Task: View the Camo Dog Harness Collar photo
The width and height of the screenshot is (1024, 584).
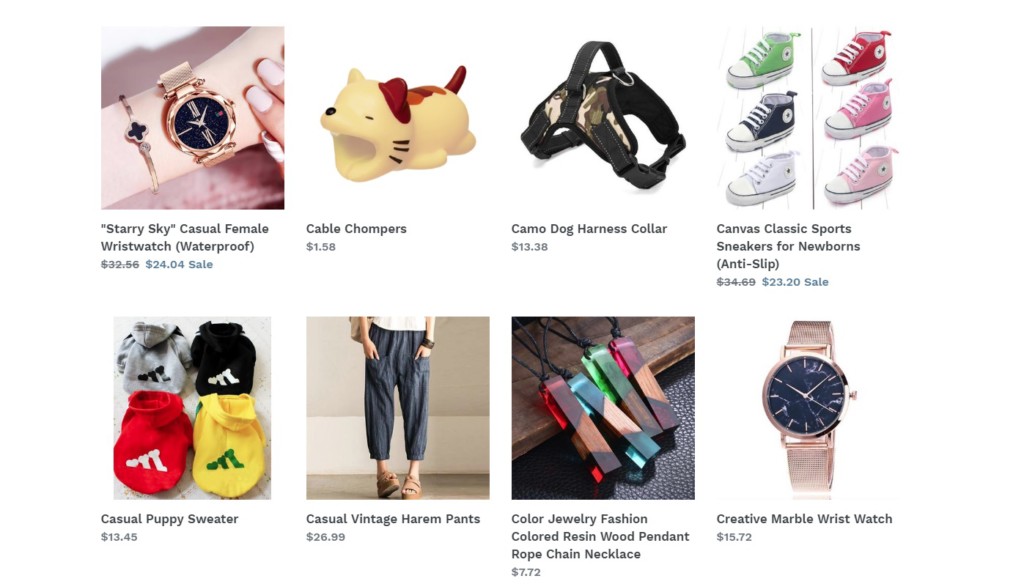Action: pos(603,118)
